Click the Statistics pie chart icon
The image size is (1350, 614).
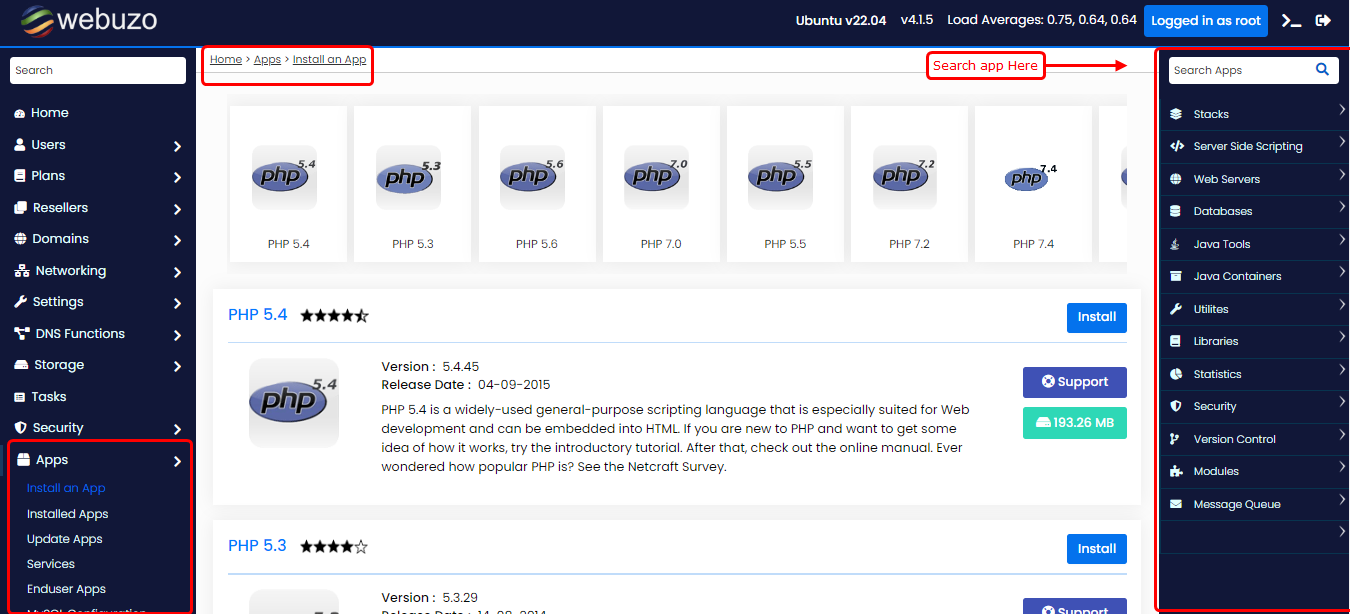[1176, 374]
